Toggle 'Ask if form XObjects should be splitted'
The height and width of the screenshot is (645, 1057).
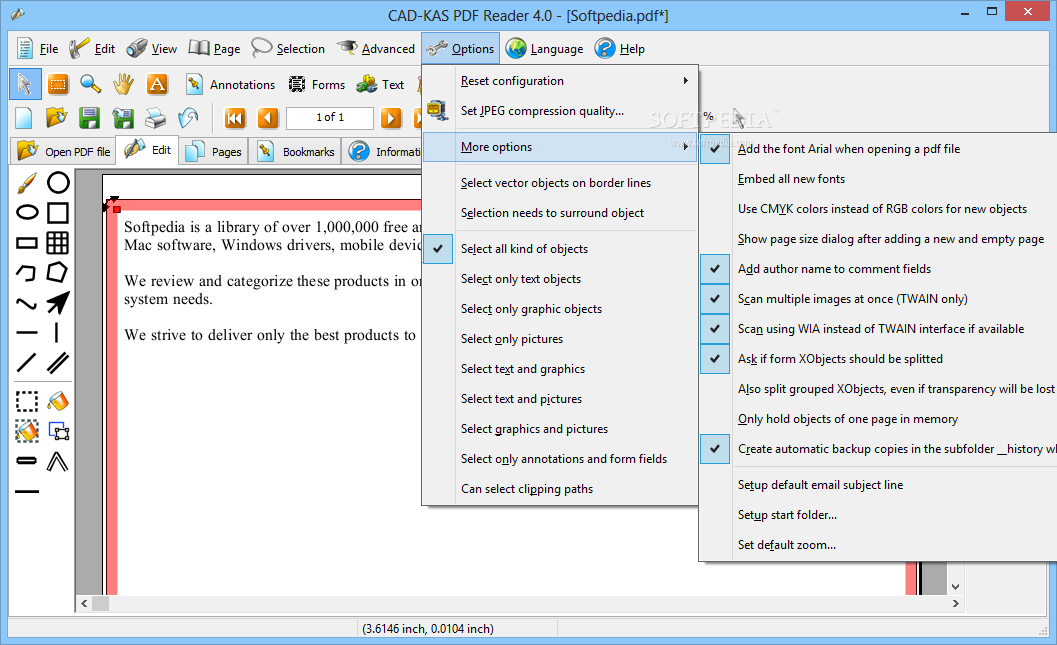[x=878, y=359]
